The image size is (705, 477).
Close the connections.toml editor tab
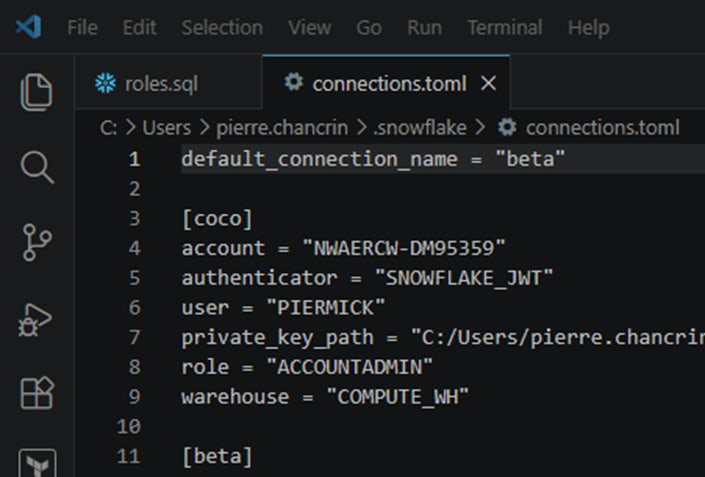[488, 84]
